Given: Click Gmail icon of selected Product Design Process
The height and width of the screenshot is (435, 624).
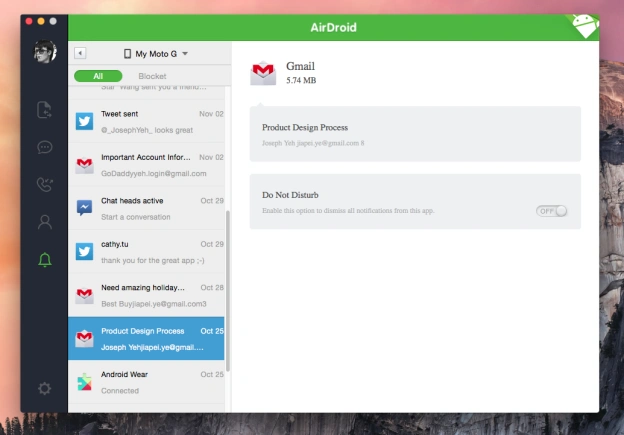Looking at the screenshot, I should 84,338.
